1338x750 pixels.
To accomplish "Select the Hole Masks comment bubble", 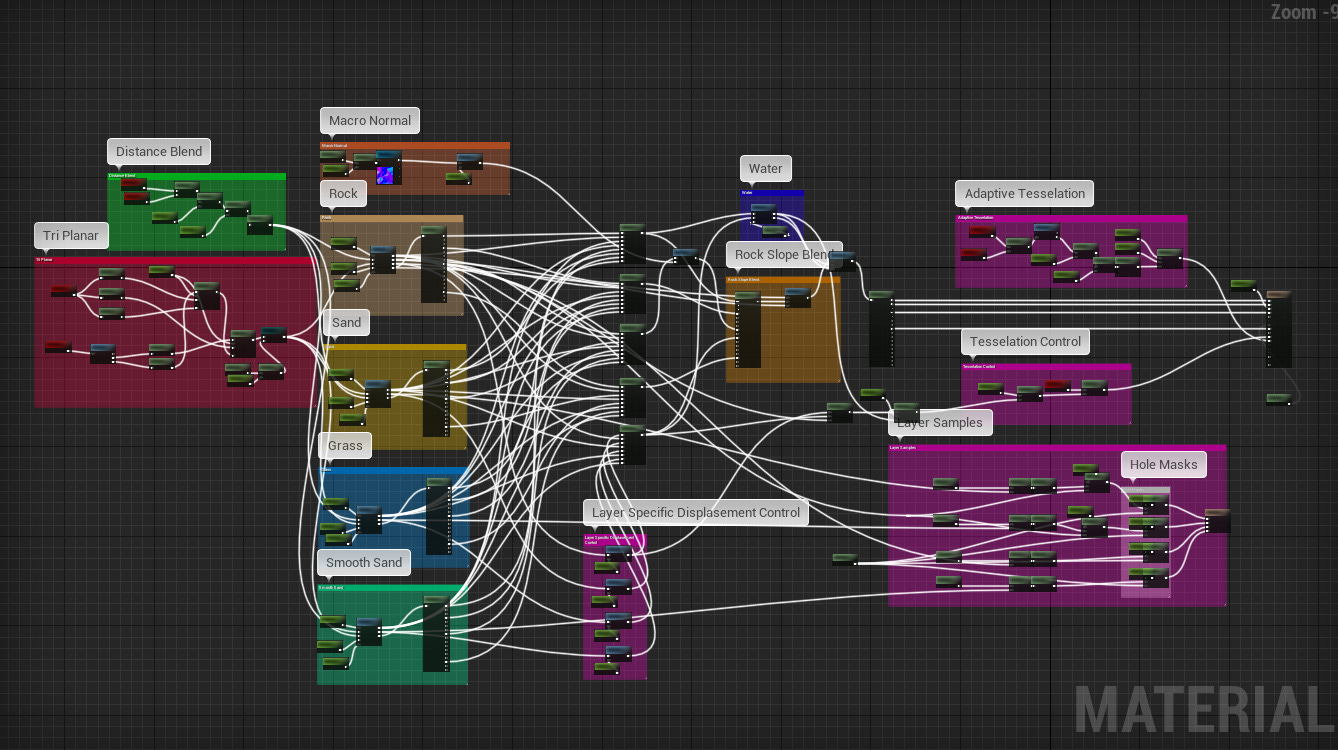I will click(x=1163, y=464).
